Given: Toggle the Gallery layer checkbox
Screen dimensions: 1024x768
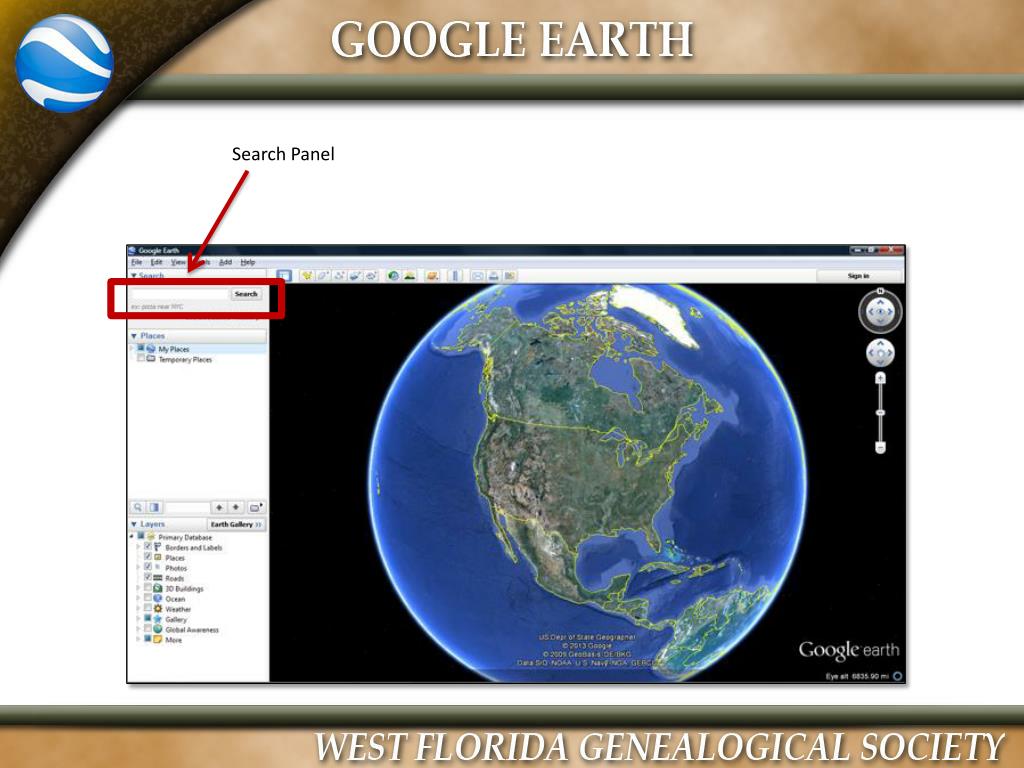Looking at the screenshot, I should [148, 618].
